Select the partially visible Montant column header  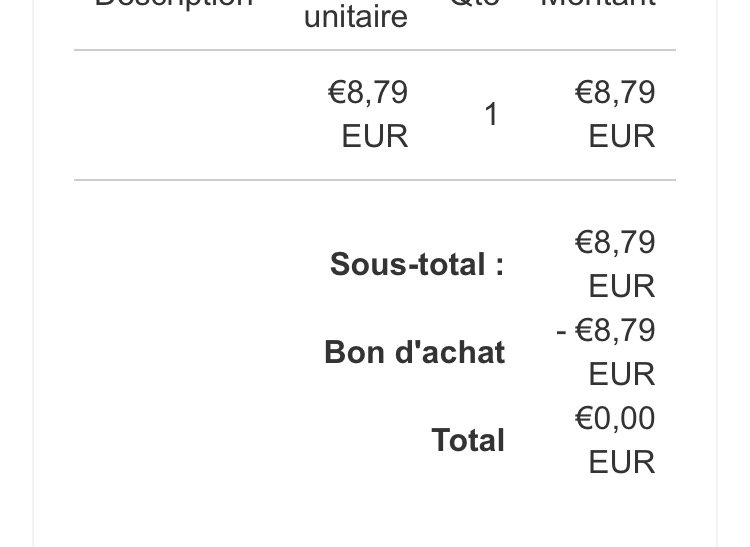click(x=598, y=3)
